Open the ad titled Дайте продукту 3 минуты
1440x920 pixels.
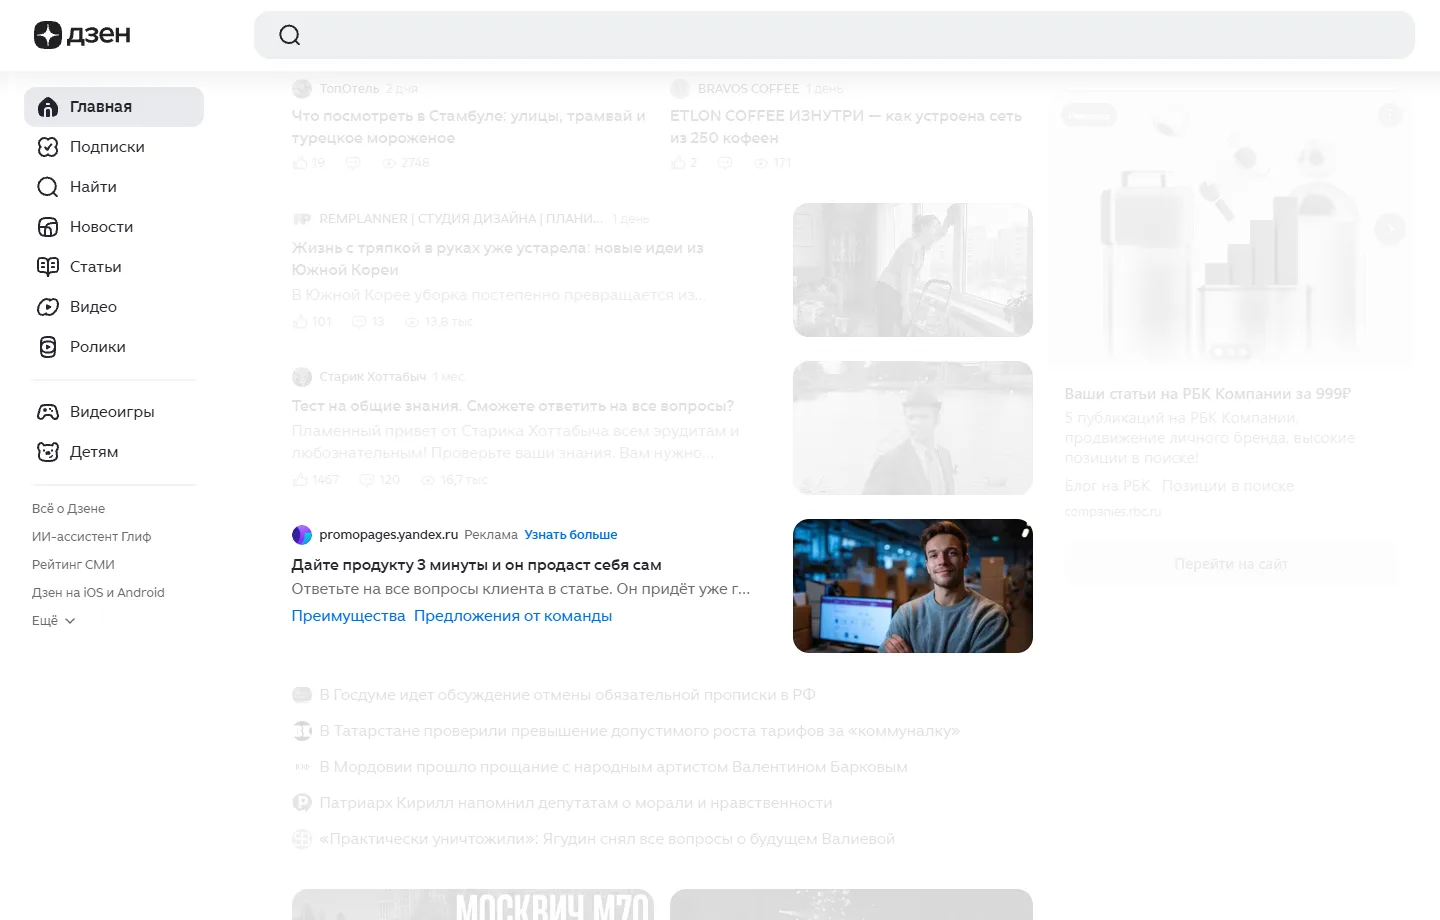pyautogui.click(x=477, y=565)
